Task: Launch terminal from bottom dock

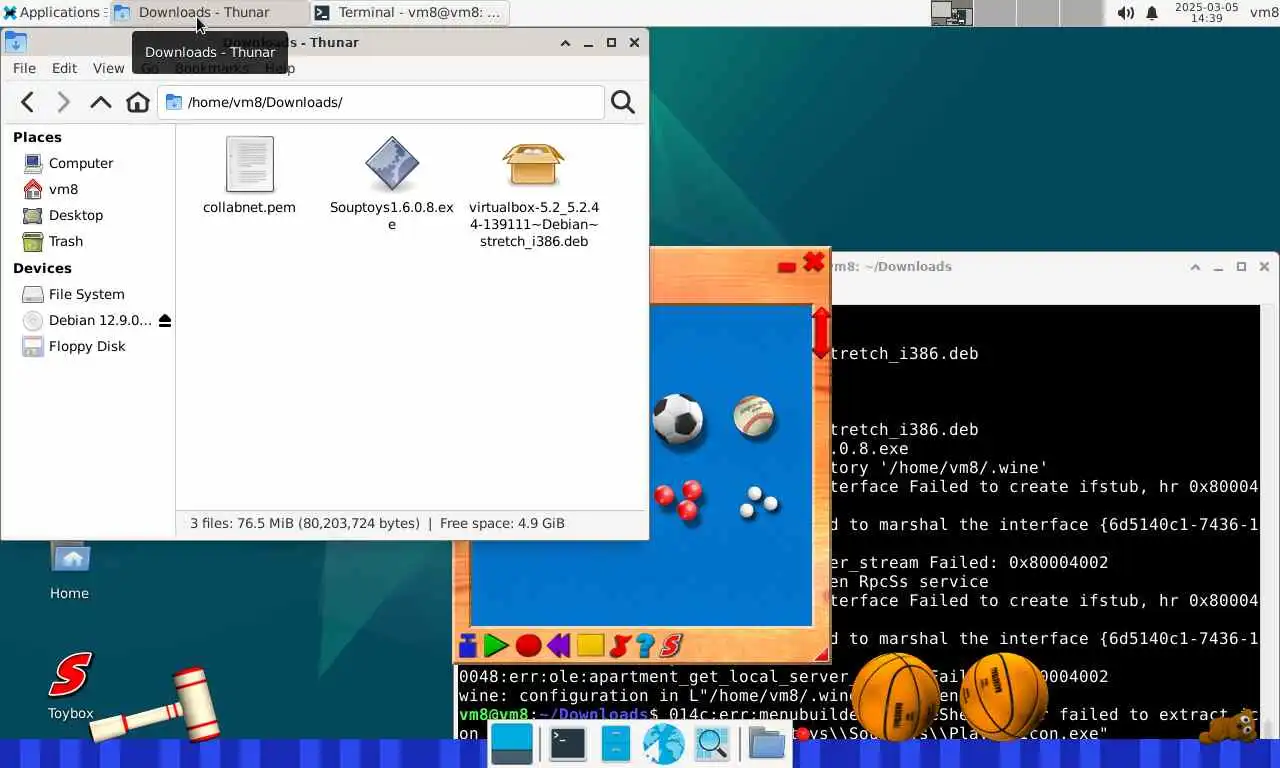Action: 568,744
